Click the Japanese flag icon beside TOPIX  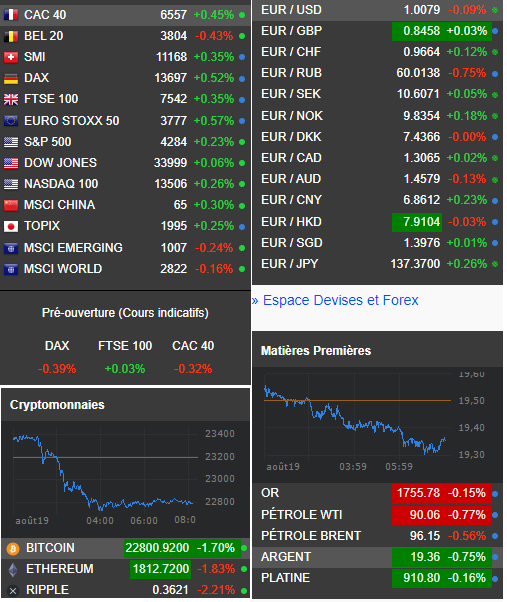[11, 227]
